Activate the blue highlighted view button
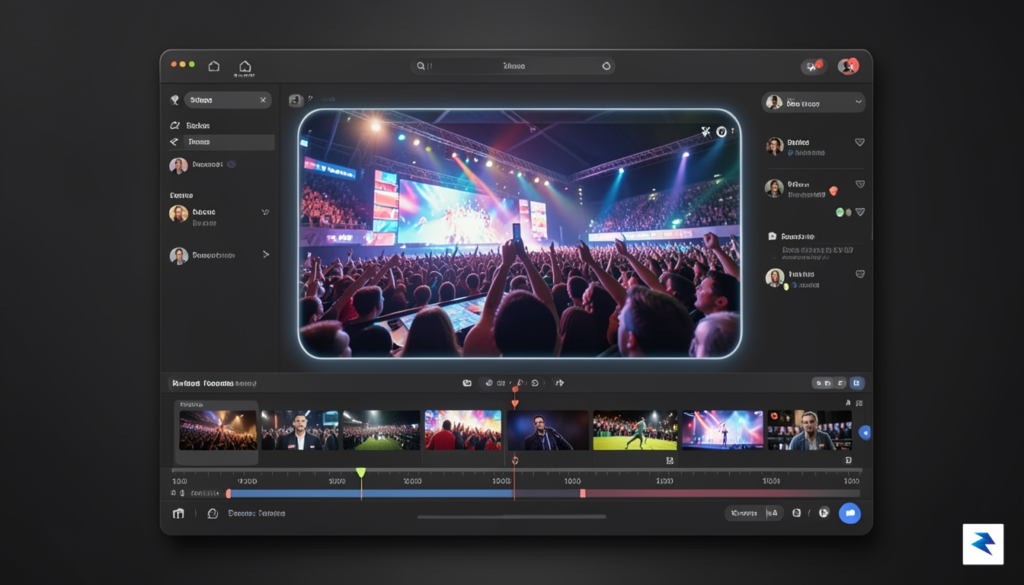 click(x=857, y=383)
